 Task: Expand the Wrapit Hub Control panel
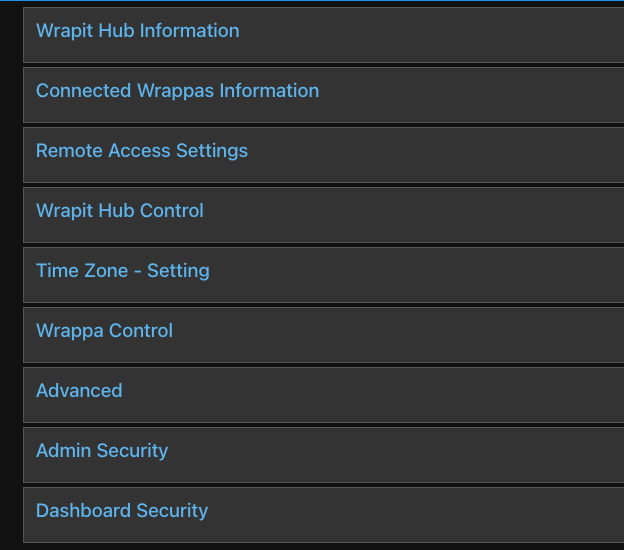[120, 211]
